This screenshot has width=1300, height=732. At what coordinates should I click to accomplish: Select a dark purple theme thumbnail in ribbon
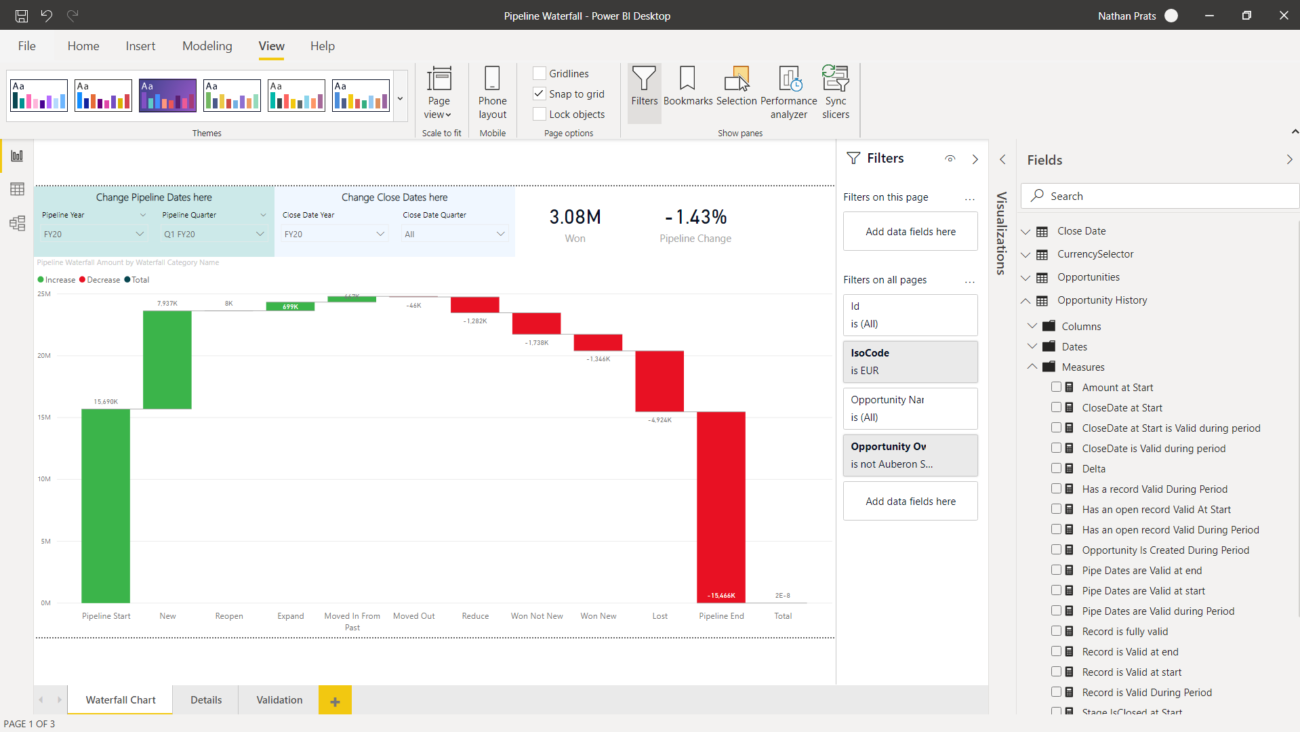point(167,95)
